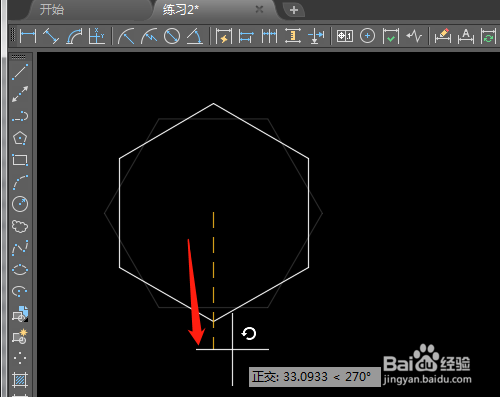Select the Quick Dimension tool
Viewport: 500px width, 397px height.
point(224,36)
